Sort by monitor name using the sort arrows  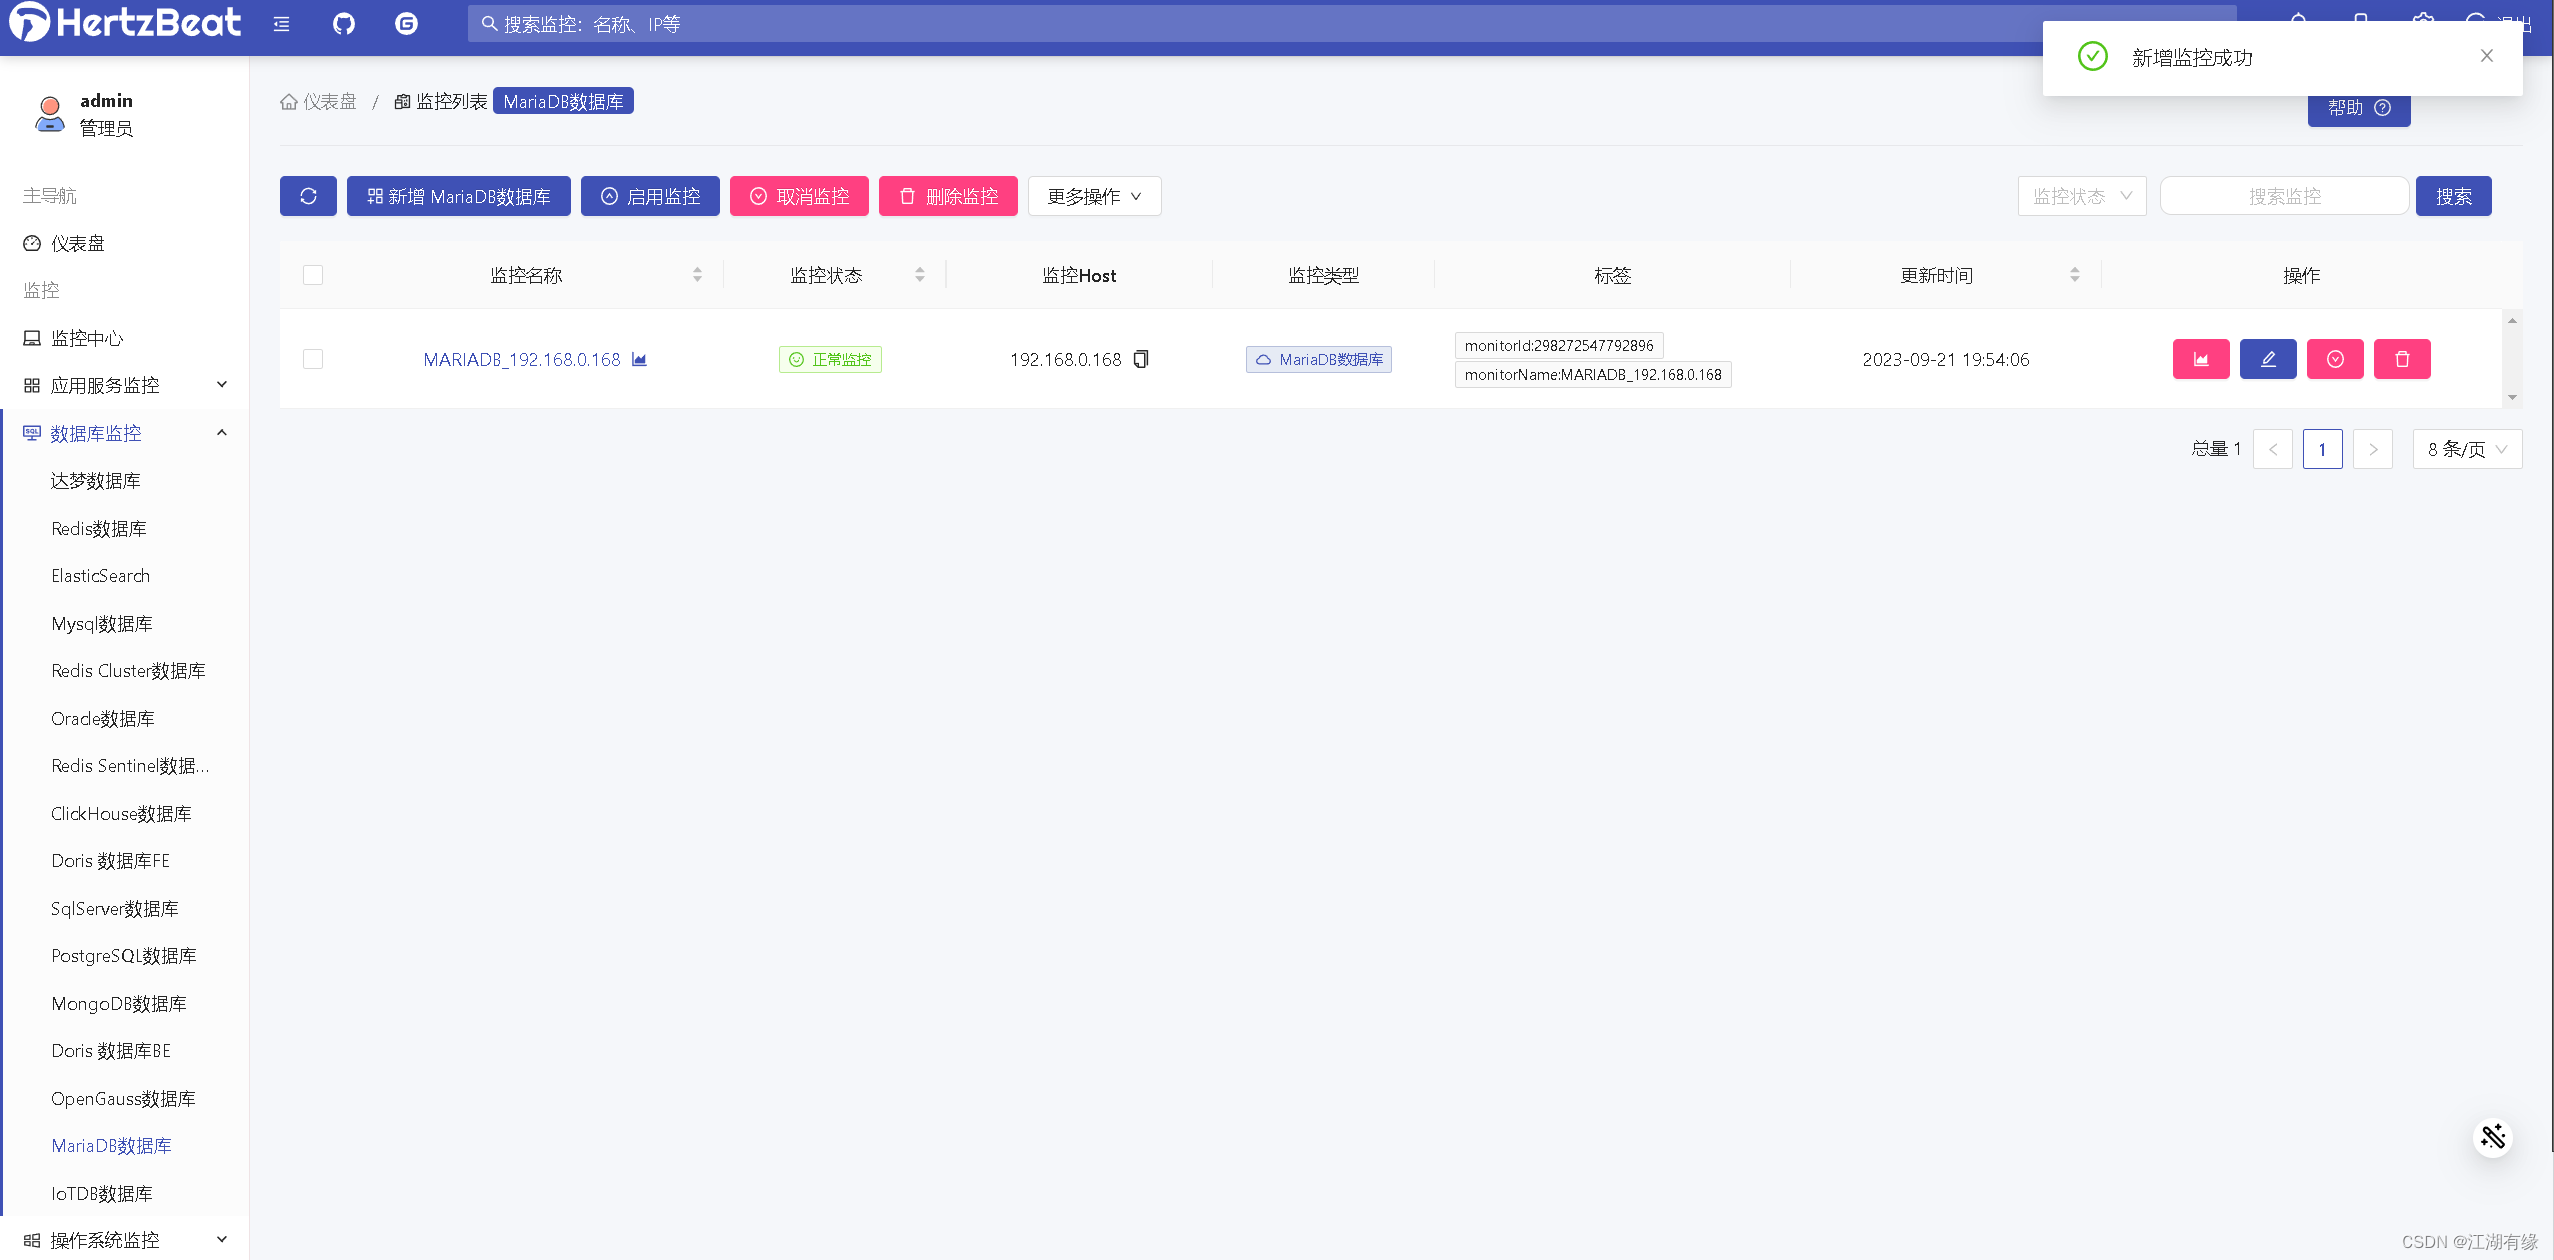[697, 274]
